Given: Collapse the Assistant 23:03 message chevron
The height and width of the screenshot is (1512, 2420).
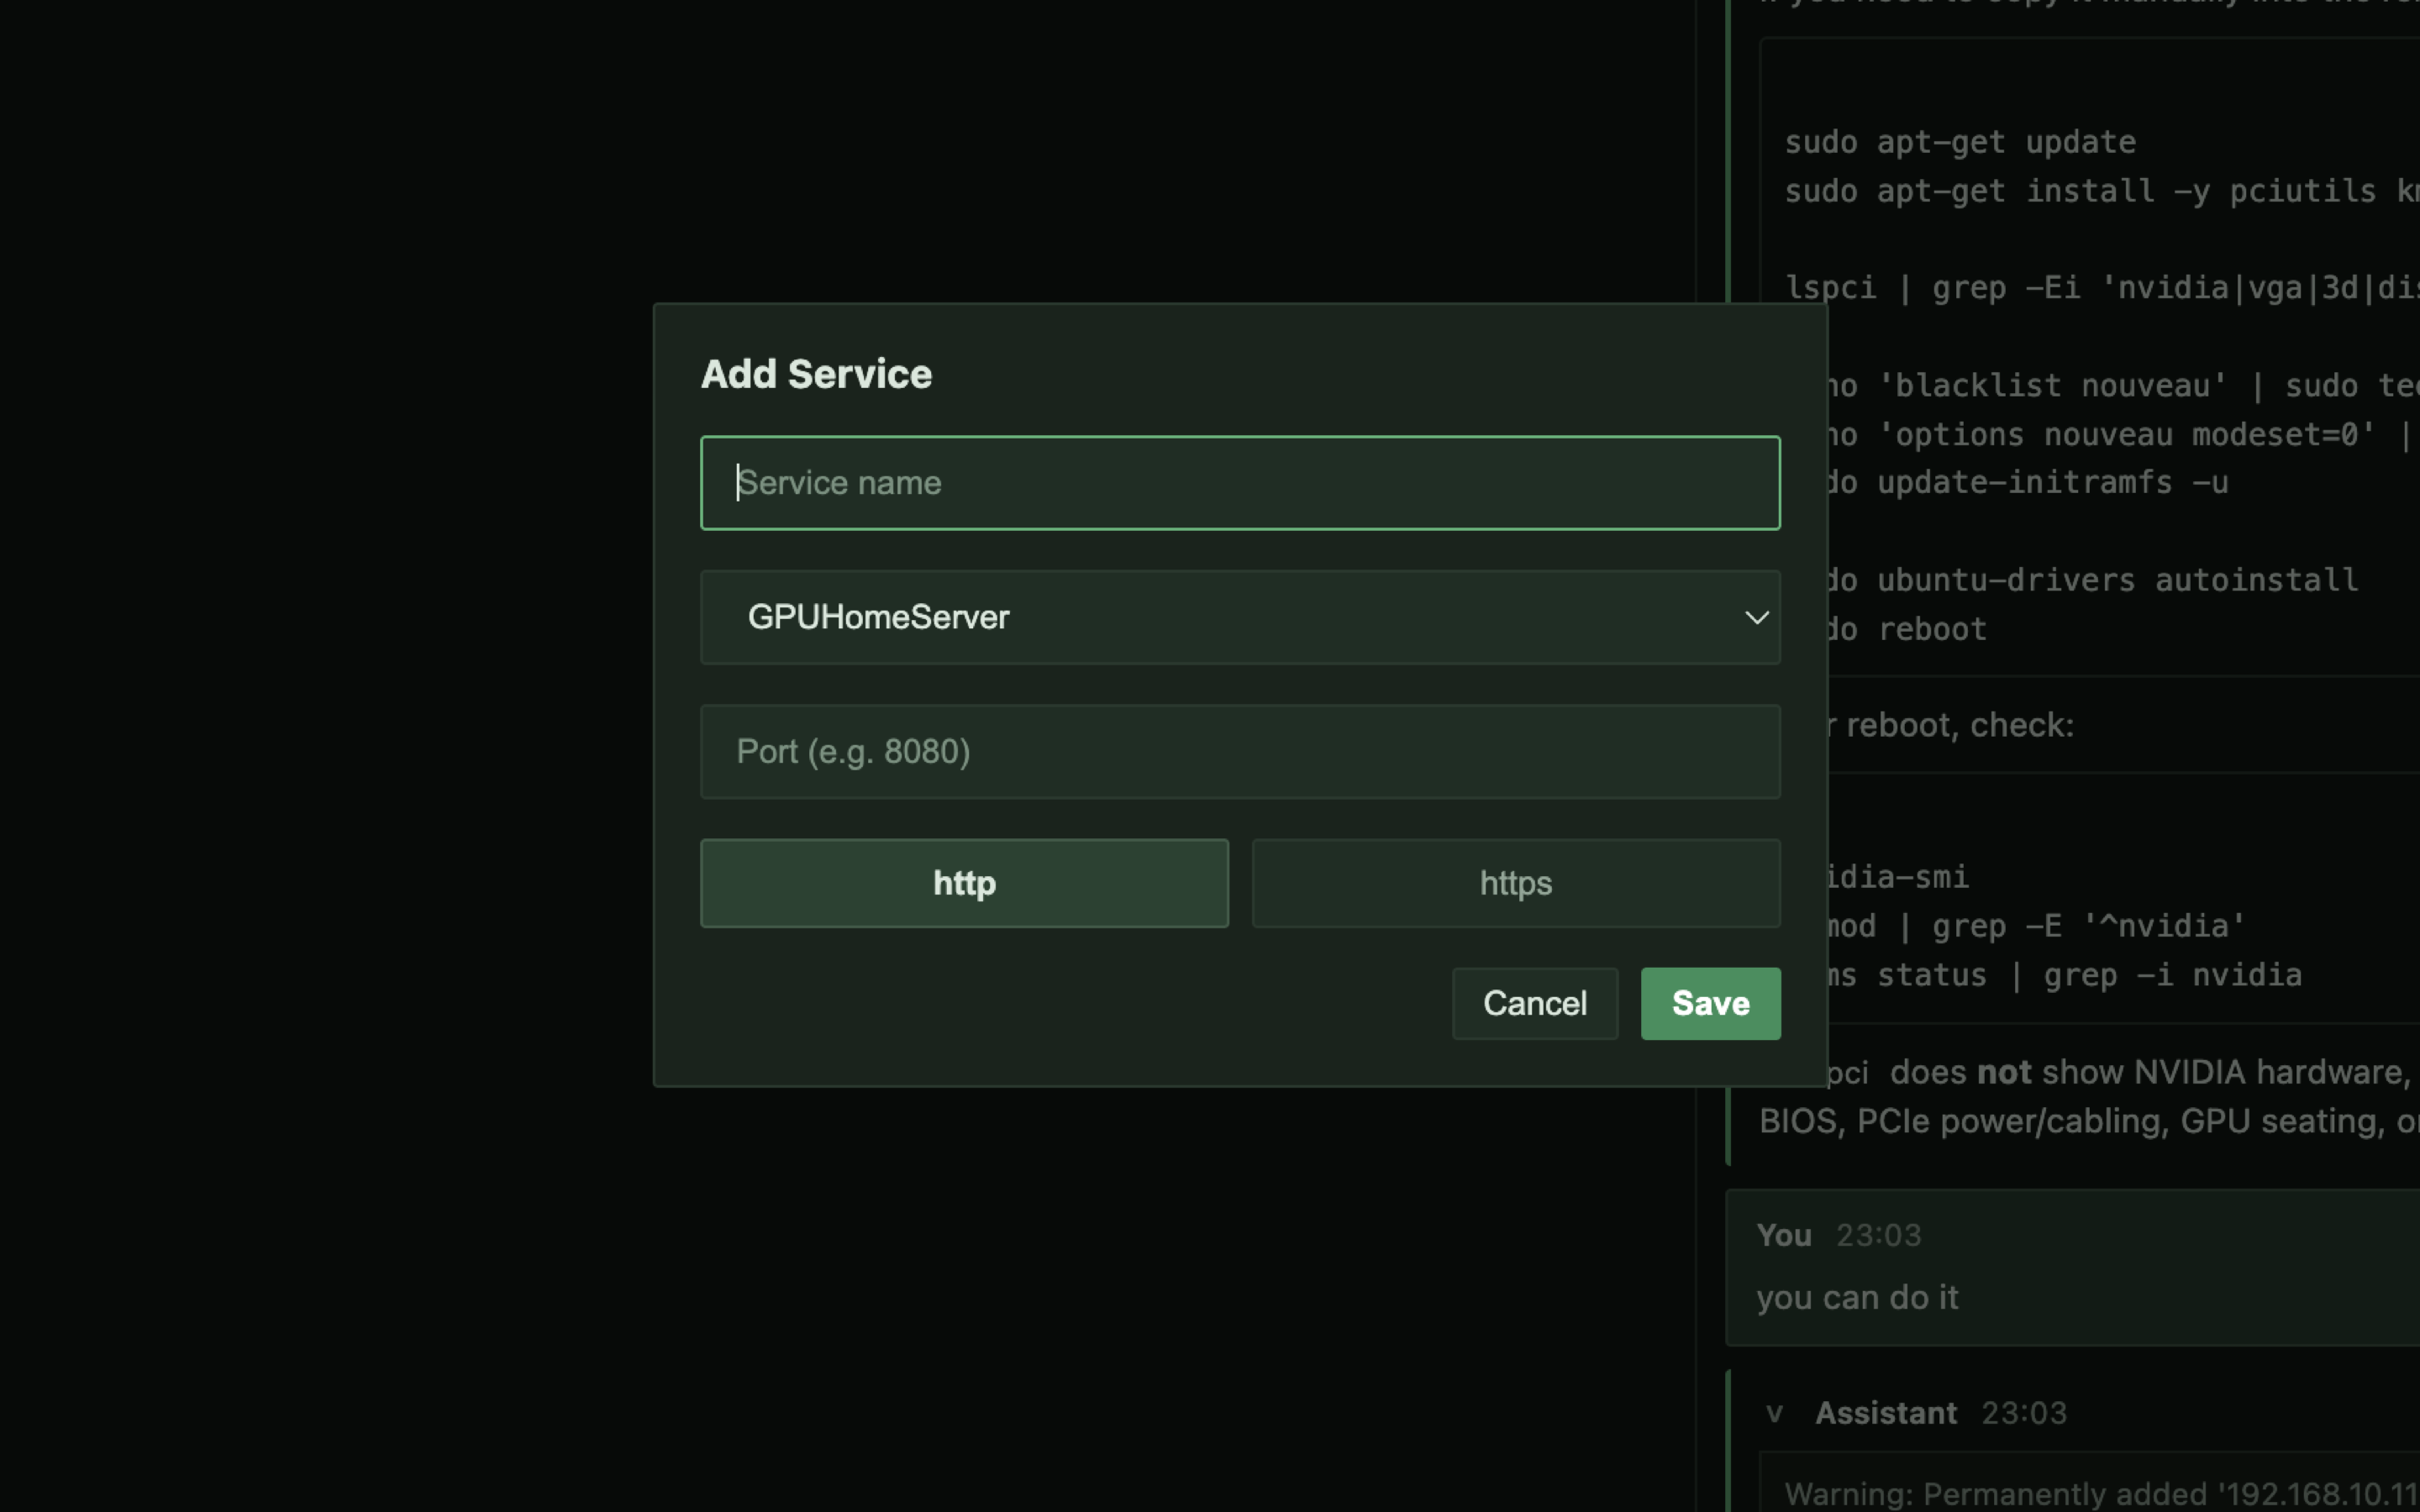Looking at the screenshot, I should click(x=1774, y=1413).
